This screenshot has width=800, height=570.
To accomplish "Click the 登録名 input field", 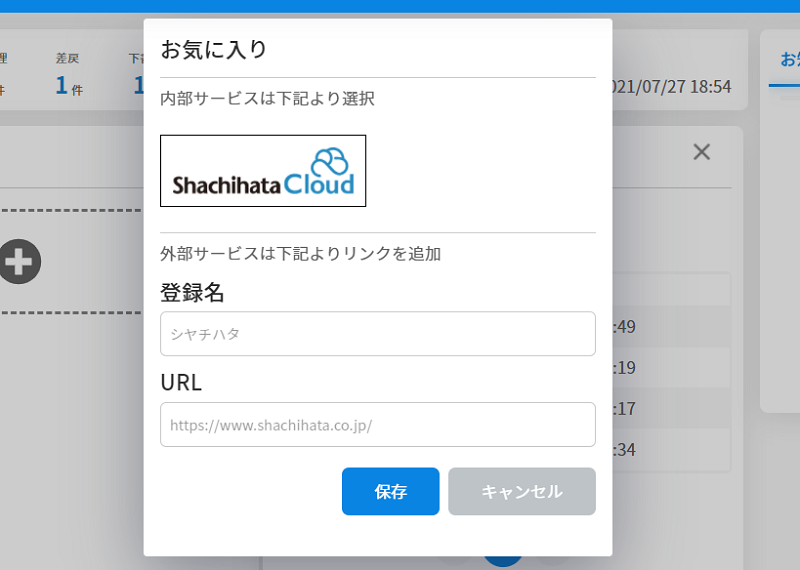I will [378, 334].
